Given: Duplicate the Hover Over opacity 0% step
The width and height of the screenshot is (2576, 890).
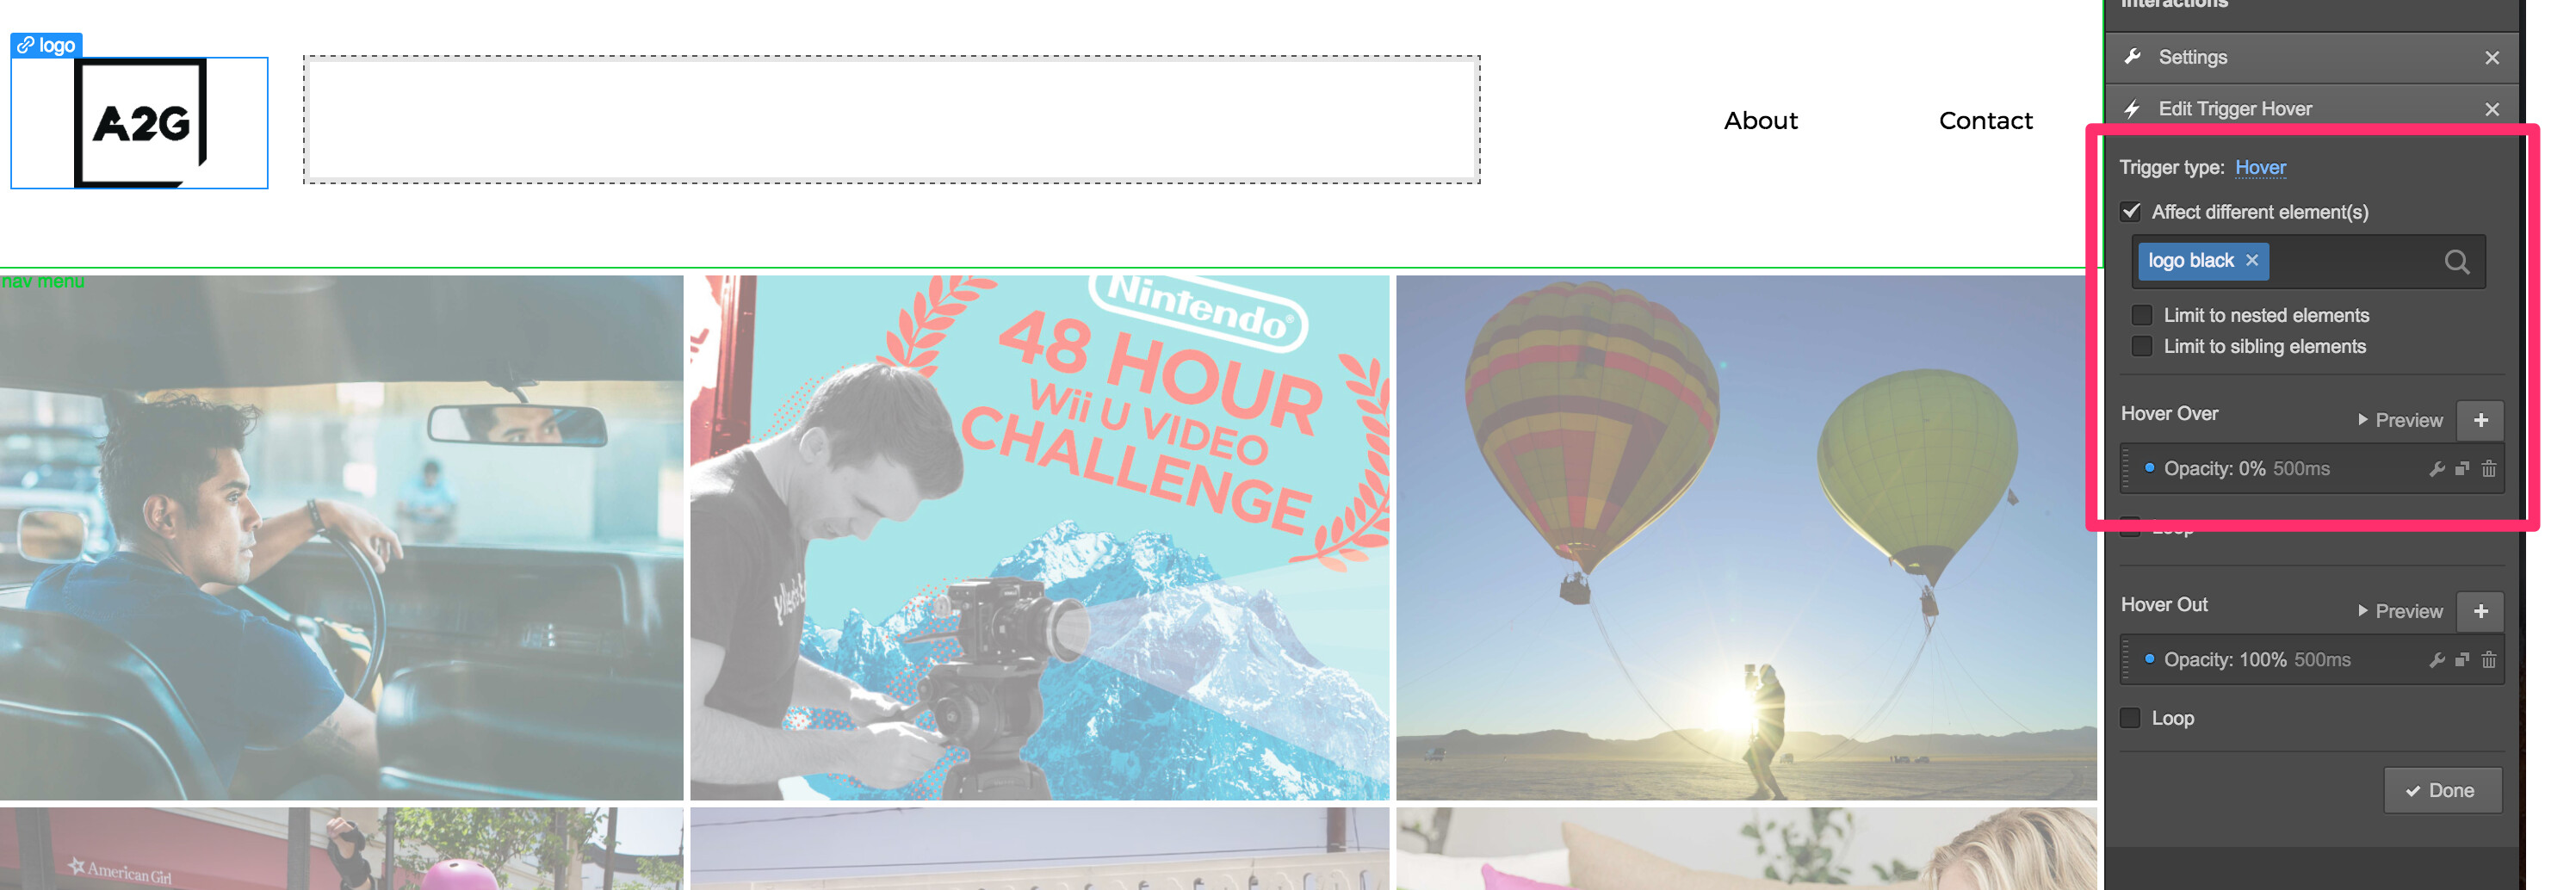Looking at the screenshot, I should (x=2462, y=468).
